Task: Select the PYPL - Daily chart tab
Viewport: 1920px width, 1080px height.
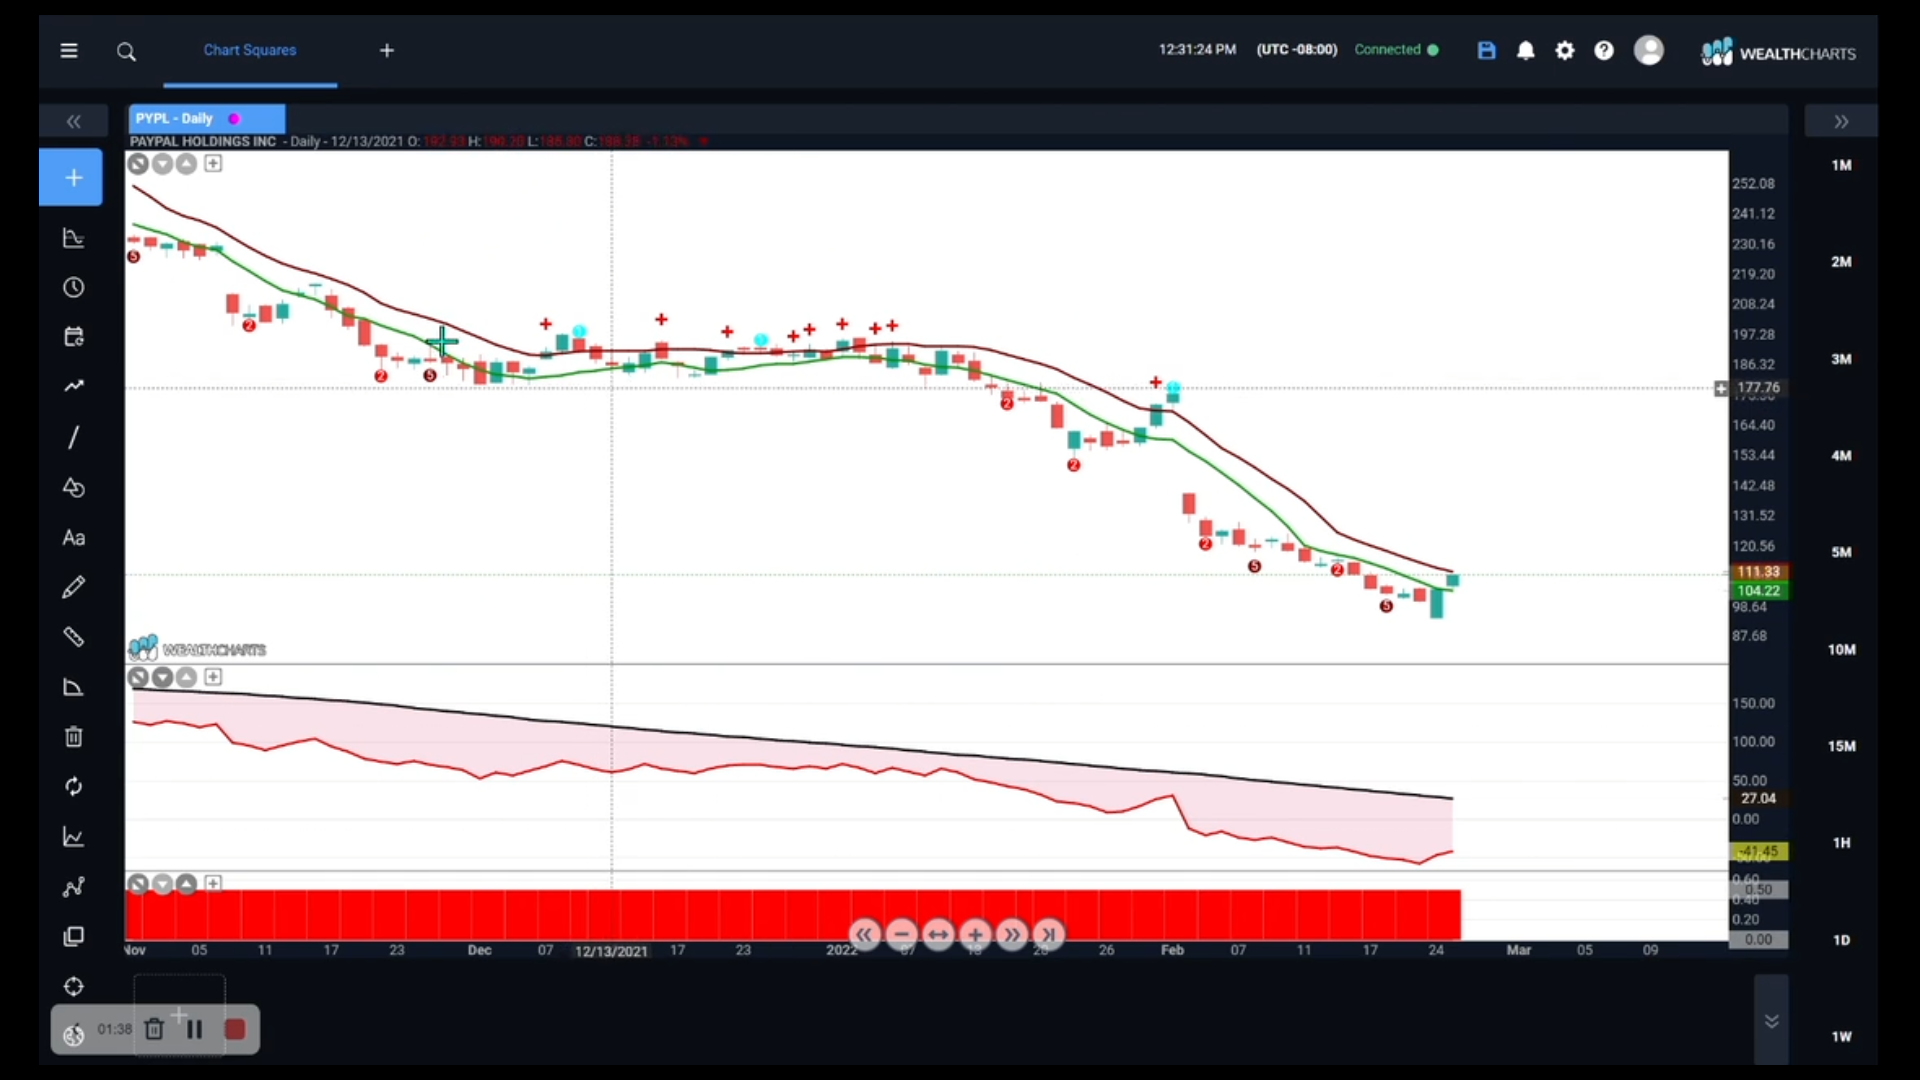Action: [x=206, y=118]
